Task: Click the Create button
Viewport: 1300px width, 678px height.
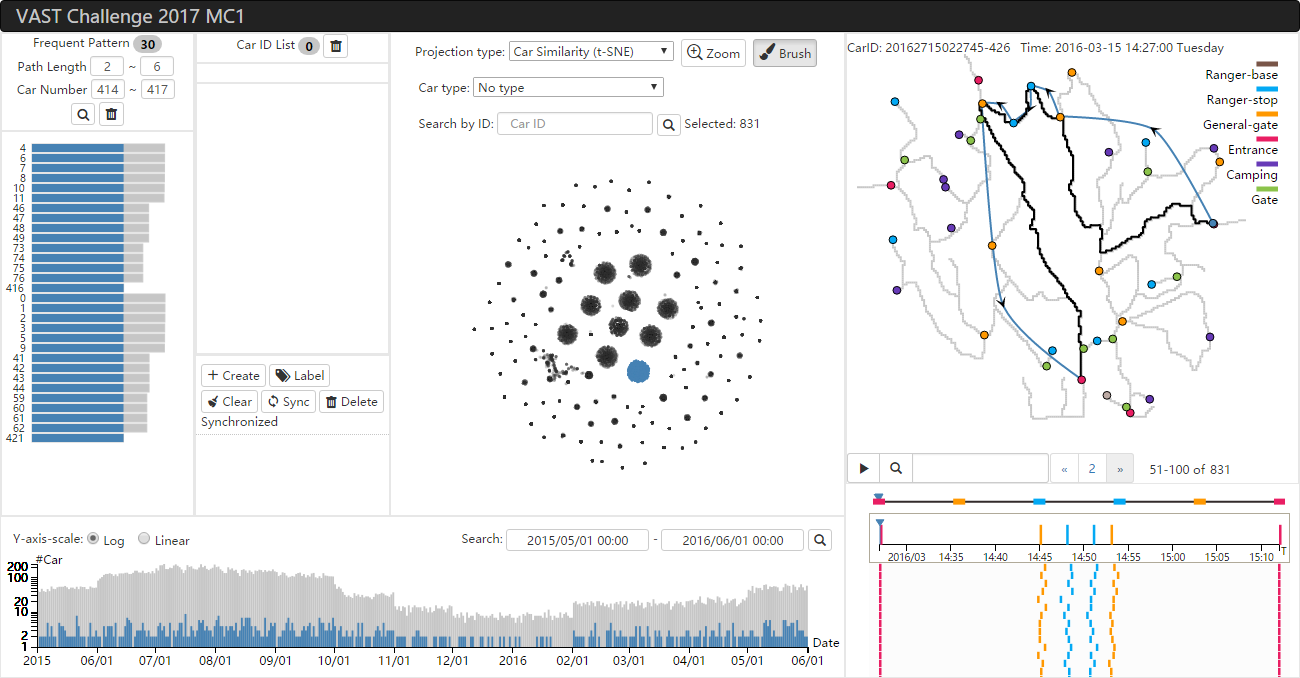Action: 233,375
